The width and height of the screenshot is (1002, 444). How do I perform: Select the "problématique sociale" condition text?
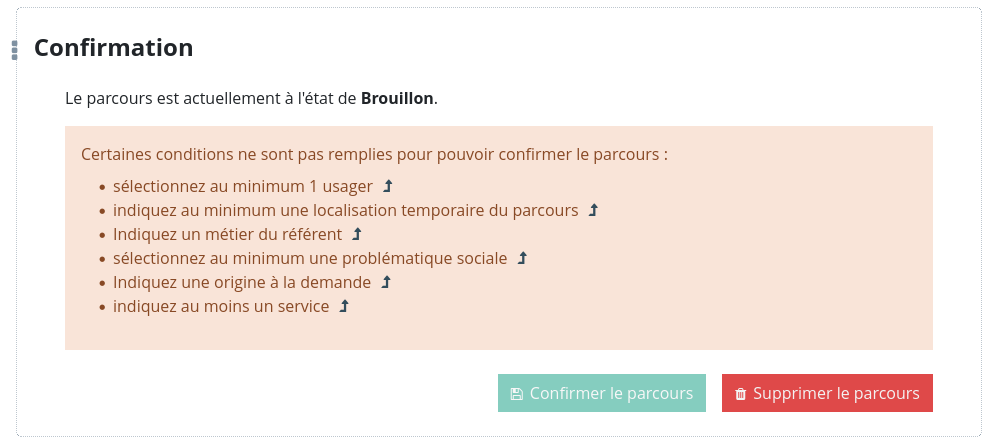[310, 258]
